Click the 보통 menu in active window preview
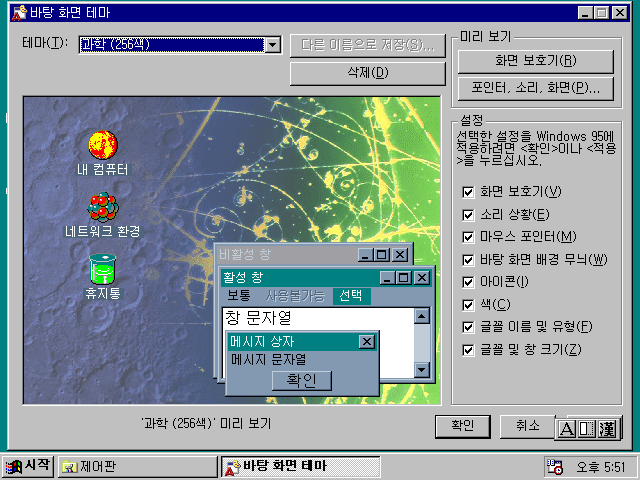Screen dimensions: 640x480 point(239,296)
